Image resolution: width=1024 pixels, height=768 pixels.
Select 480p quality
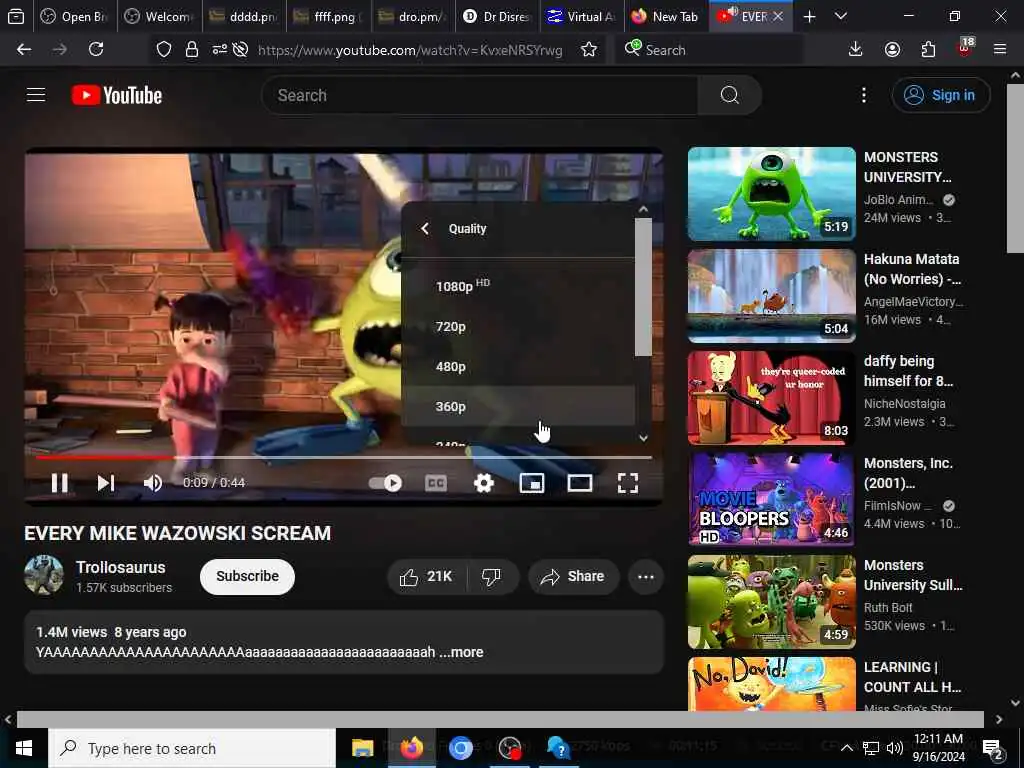pyautogui.click(x=517, y=366)
